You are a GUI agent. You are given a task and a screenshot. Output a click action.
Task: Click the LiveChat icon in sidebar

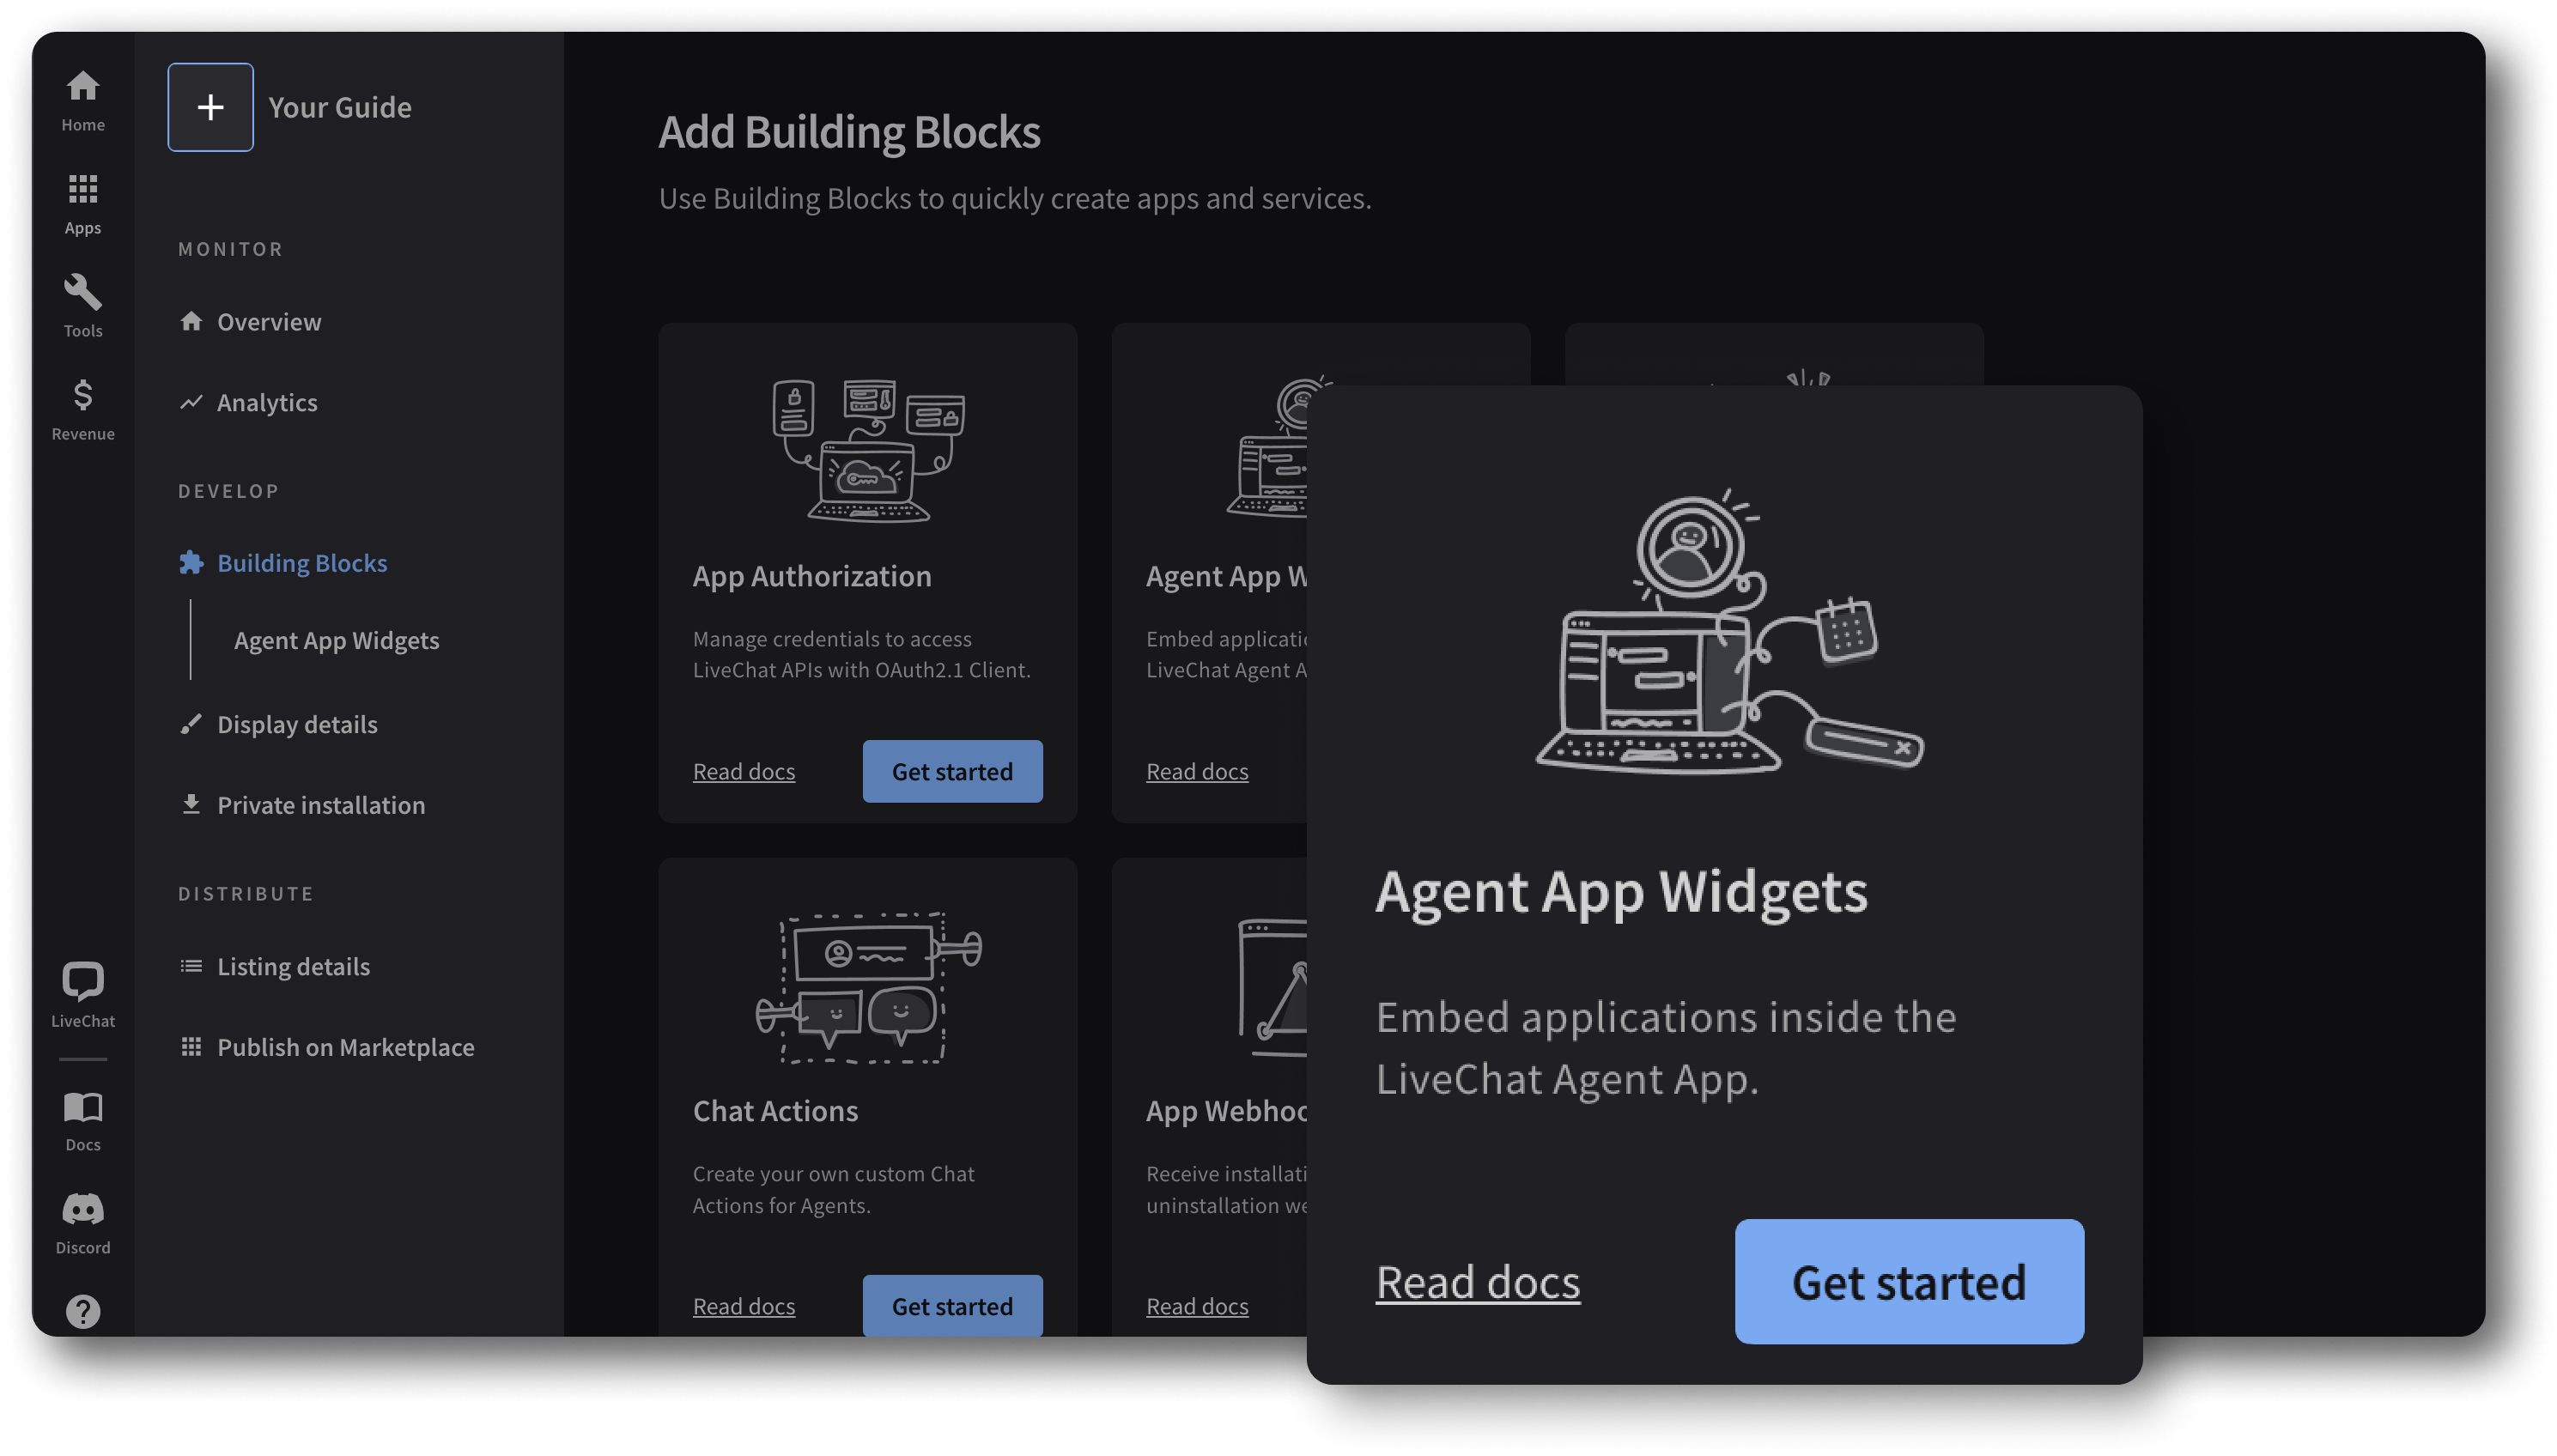point(82,994)
